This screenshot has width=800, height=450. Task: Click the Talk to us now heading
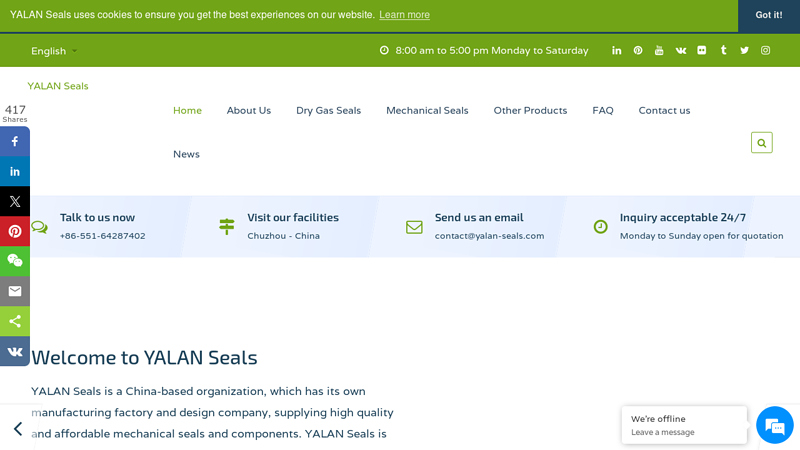[97, 217]
